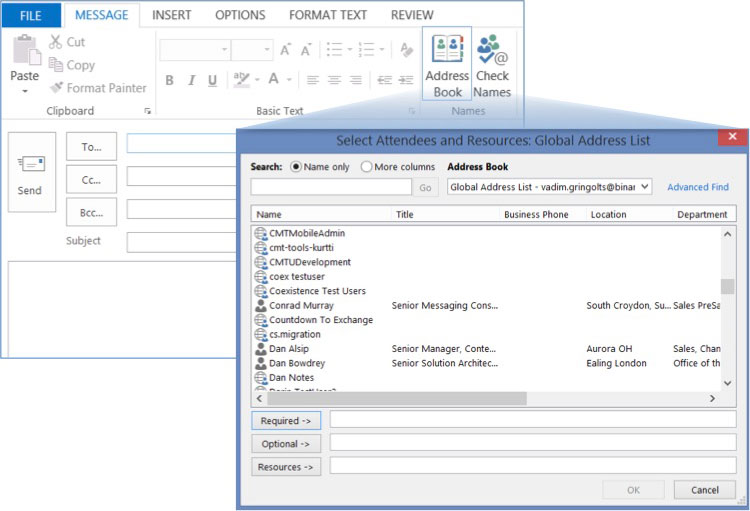Viewport: 750px width, 511px height.
Task: Click Cancel in the attendees dialog
Action: 705,490
